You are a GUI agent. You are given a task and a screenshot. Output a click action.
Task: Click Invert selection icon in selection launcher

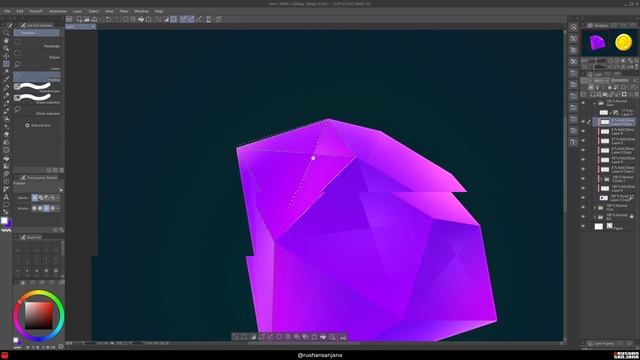(x=253, y=337)
